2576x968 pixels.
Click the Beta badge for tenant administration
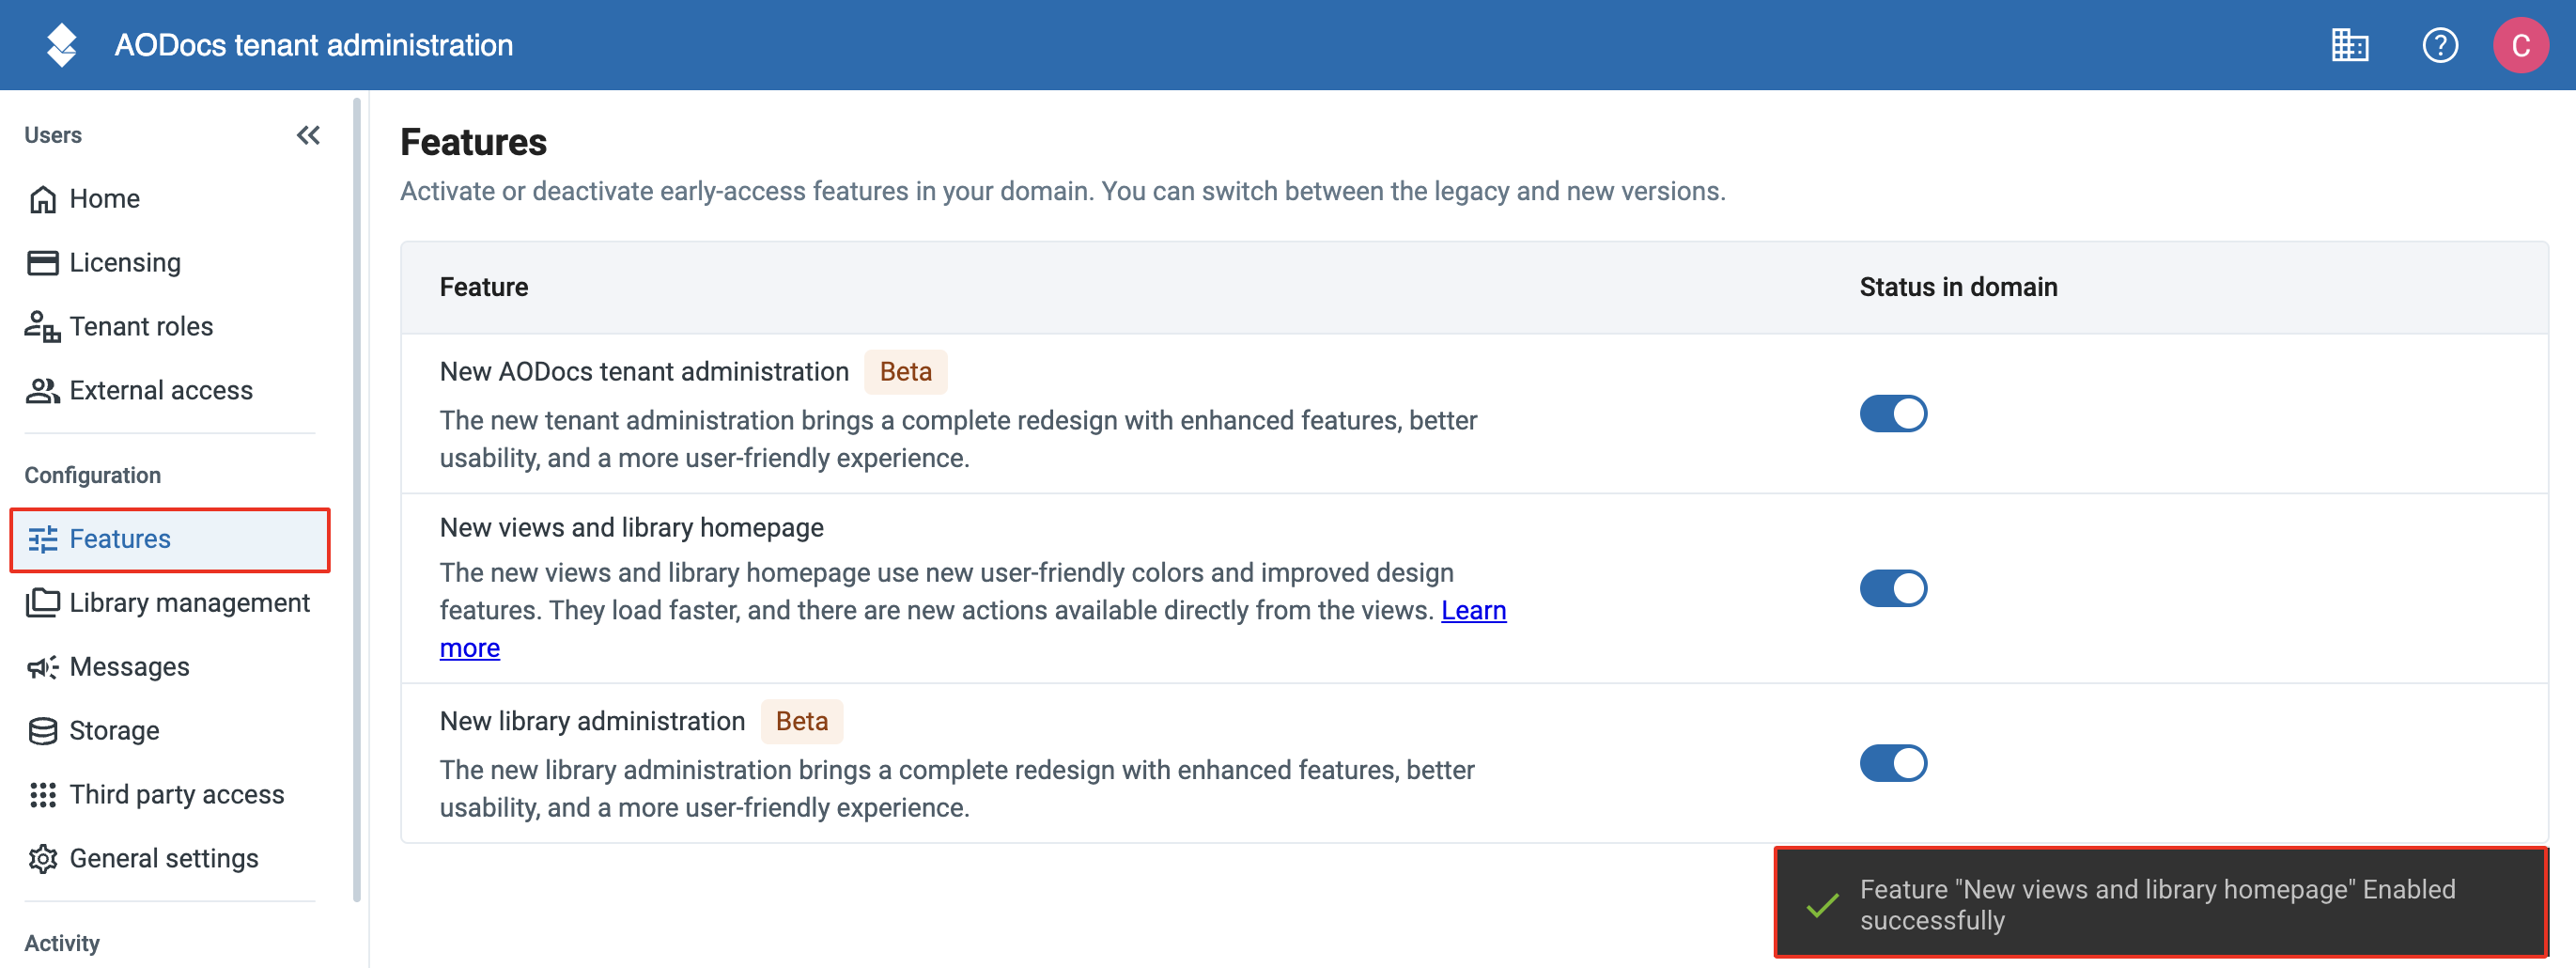click(905, 372)
